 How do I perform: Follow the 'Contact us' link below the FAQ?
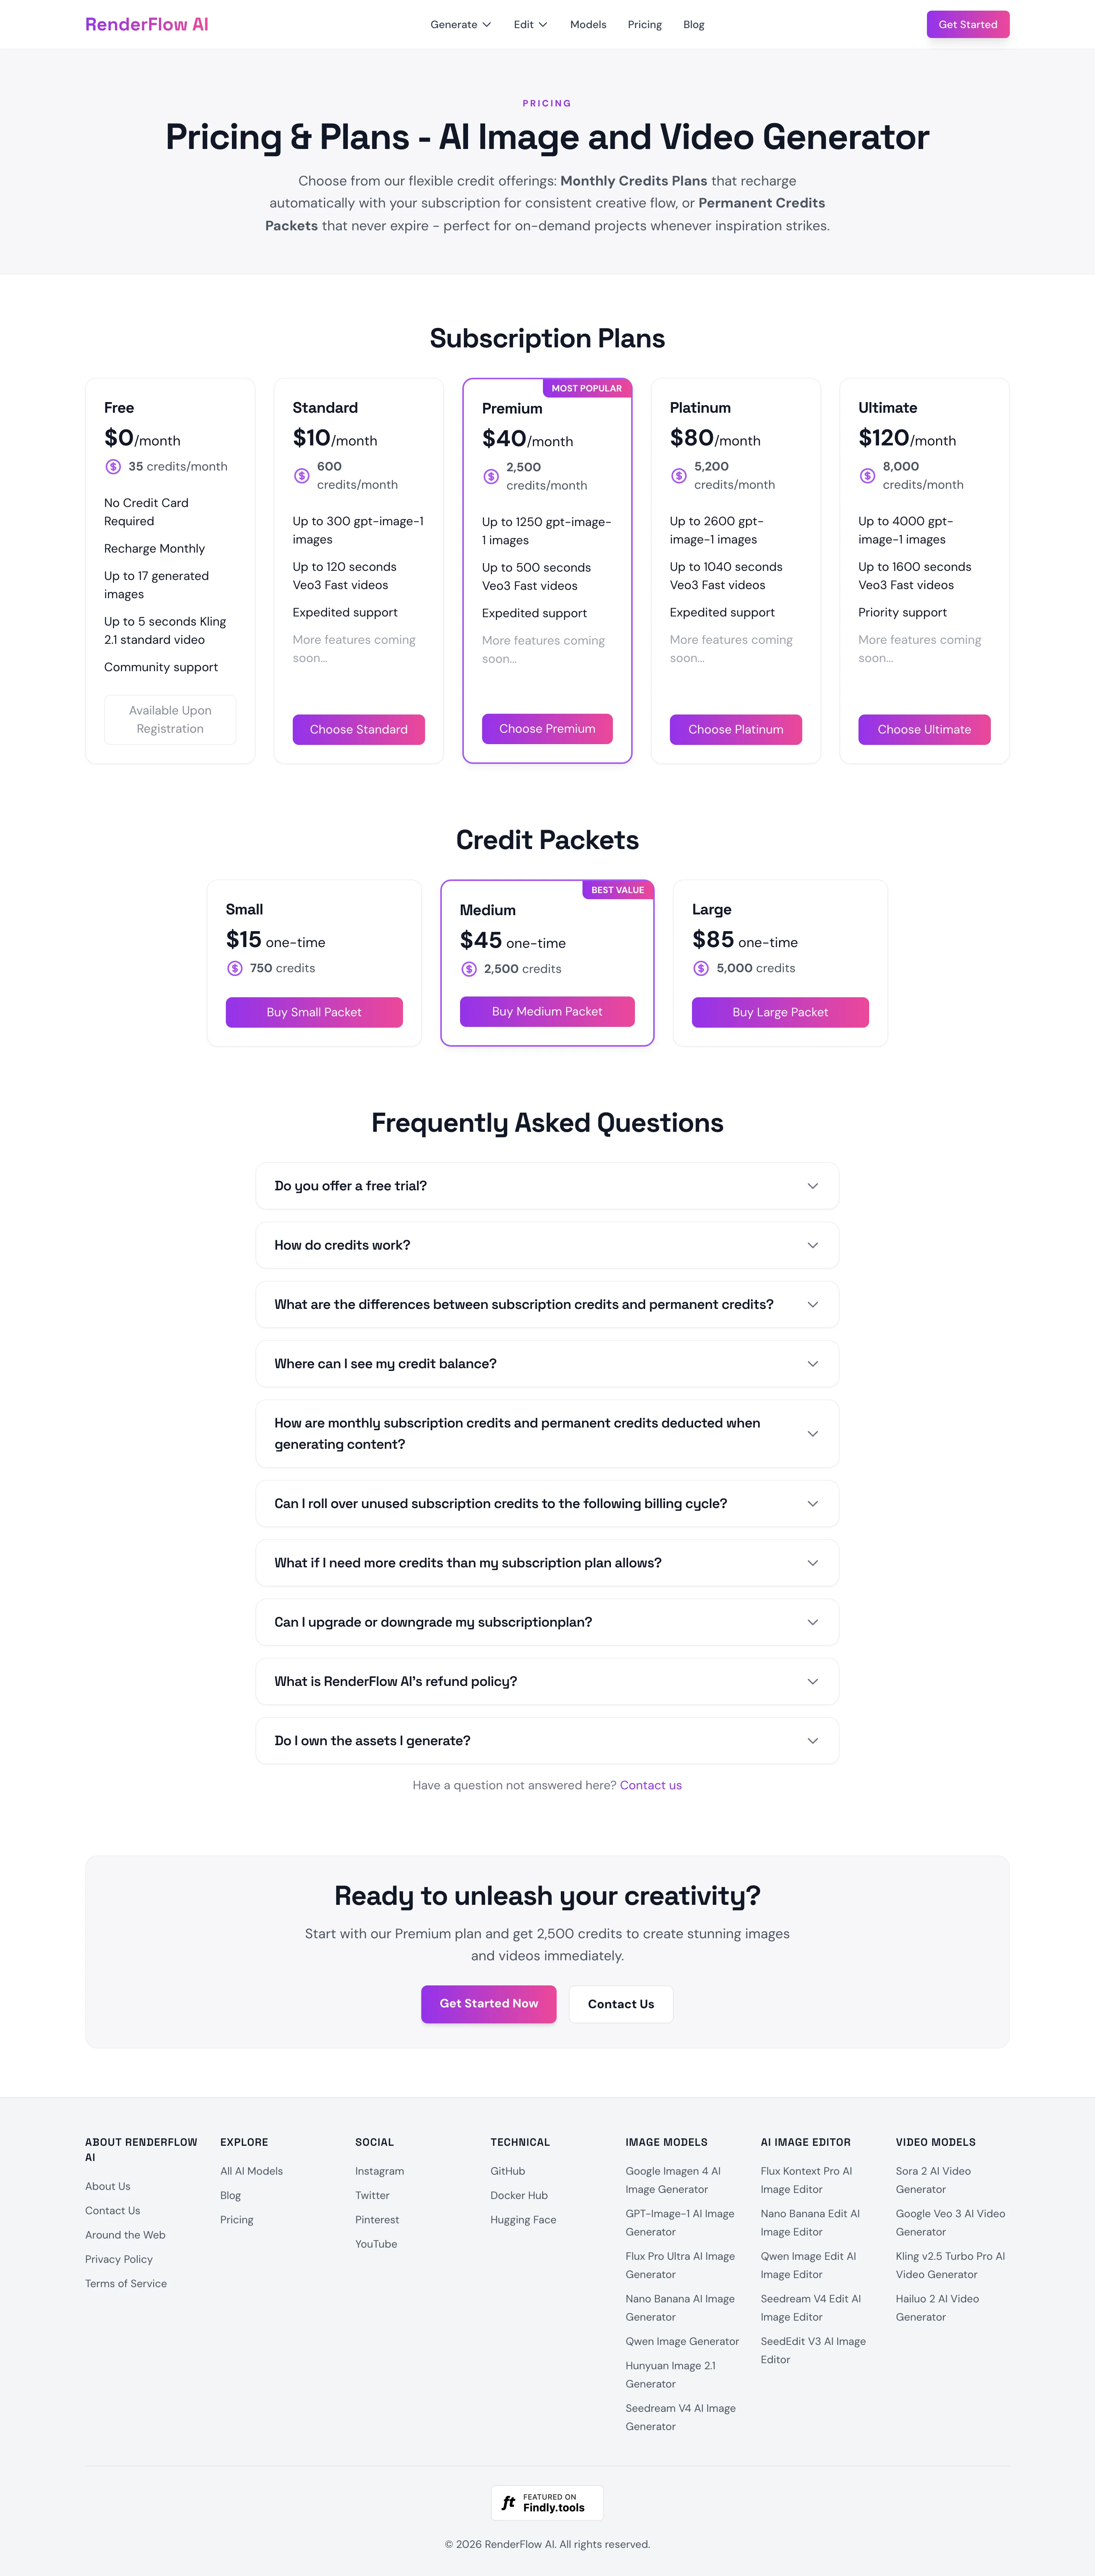point(651,1785)
